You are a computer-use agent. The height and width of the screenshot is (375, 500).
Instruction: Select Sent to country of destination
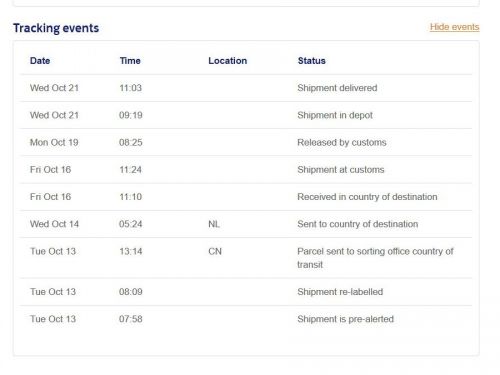358,224
